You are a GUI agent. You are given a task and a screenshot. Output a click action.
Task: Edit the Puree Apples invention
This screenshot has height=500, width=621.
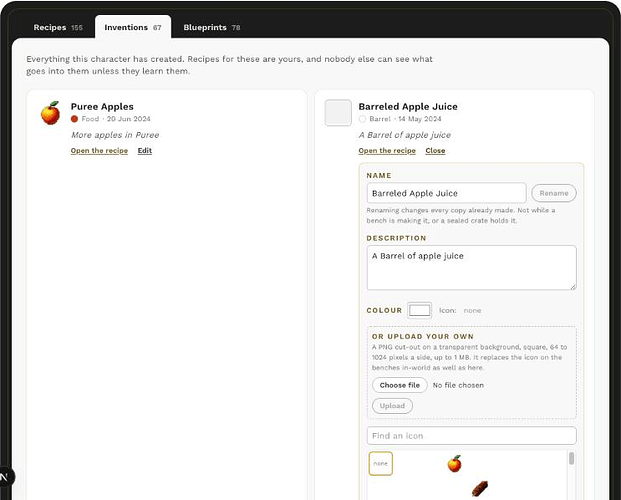coord(145,151)
